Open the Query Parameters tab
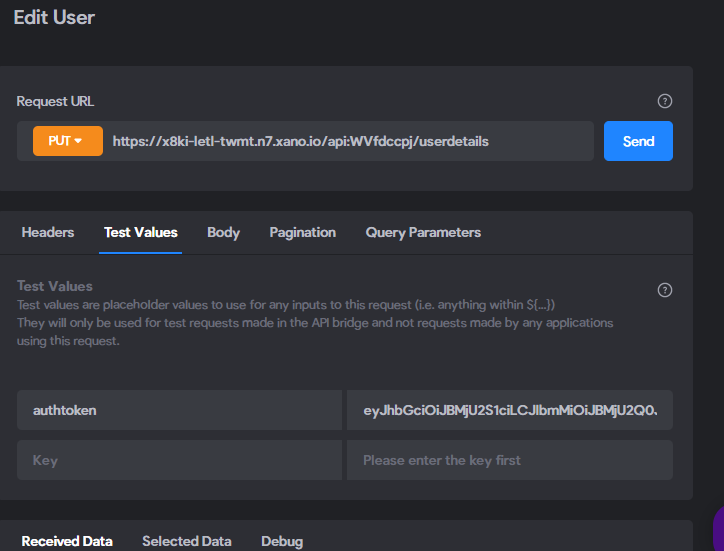 [423, 232]
